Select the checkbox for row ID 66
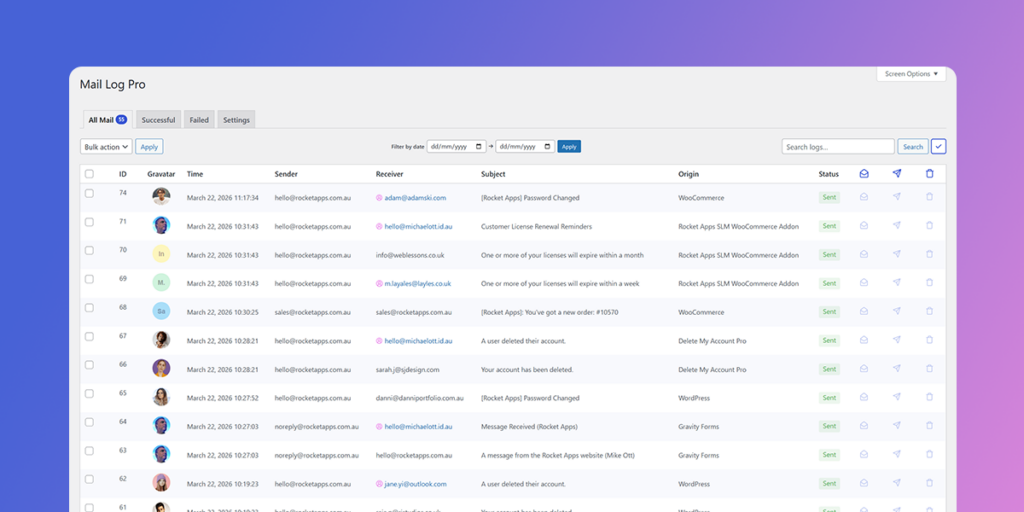Viewport: 1024px width, 512px height. [x=89, y=365]
